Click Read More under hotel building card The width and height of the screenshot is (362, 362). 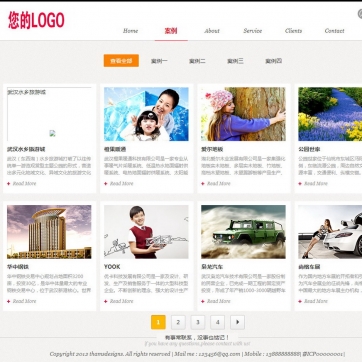[x=24, y=301]
